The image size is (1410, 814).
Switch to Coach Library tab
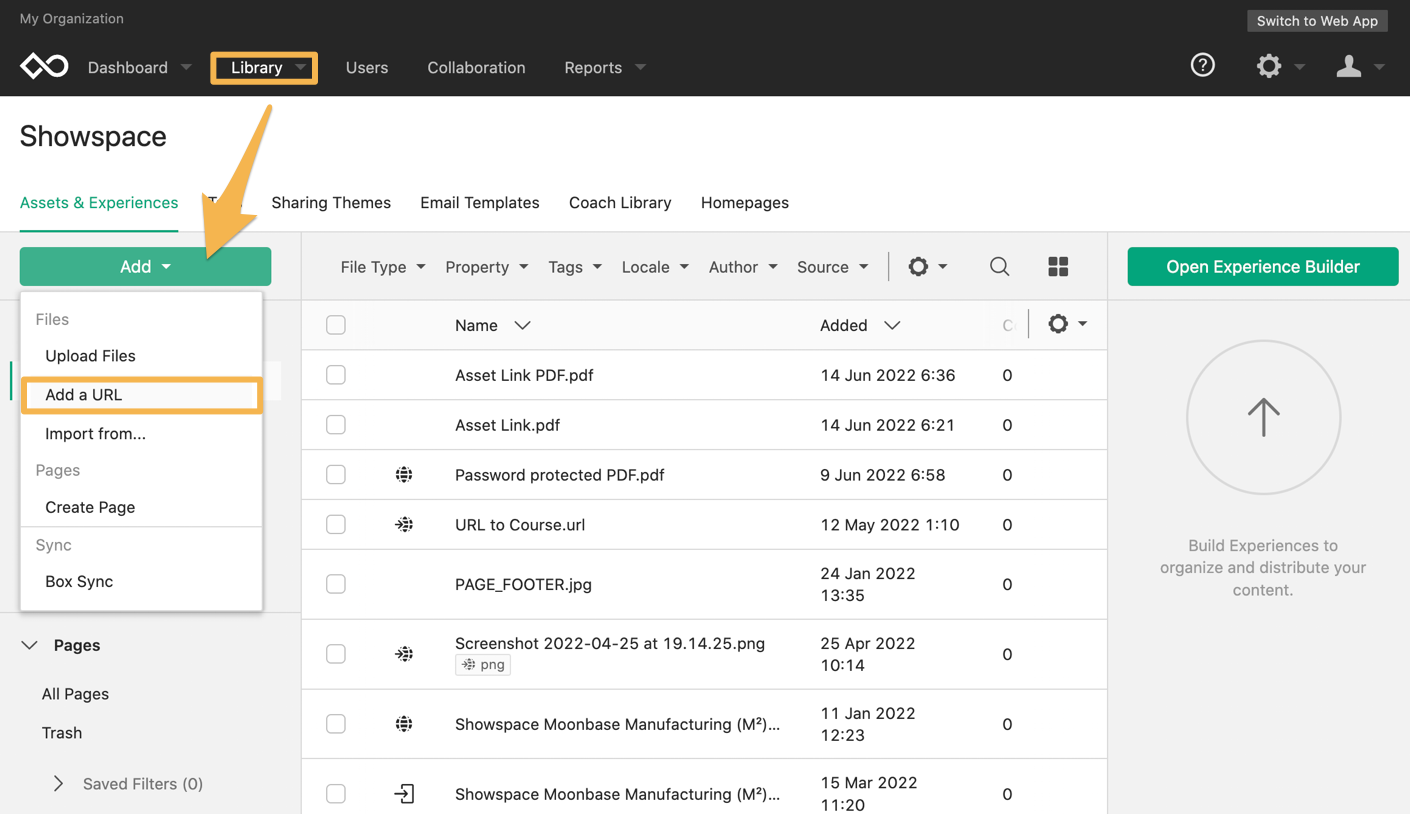pyautogui.click(x=620, y=202)
